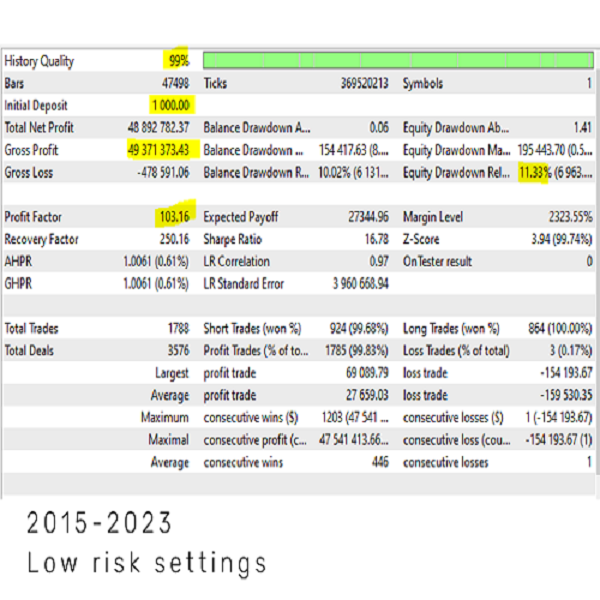This screenshot has height=600, width=600.
Task: Click the 2015-2023 caption text
Action: tap(99, 523)
